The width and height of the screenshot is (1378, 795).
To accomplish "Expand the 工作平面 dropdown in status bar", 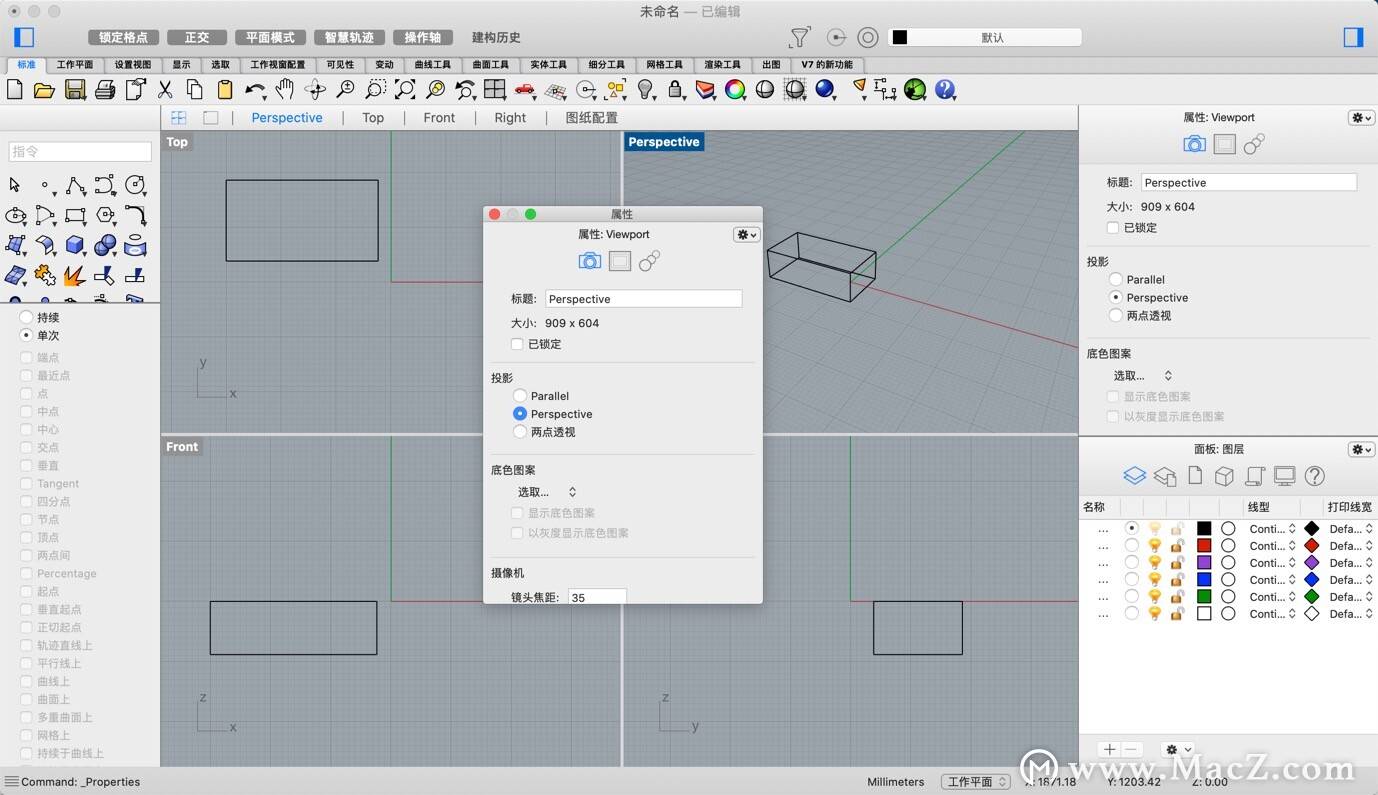I will [x=976, y=782].
